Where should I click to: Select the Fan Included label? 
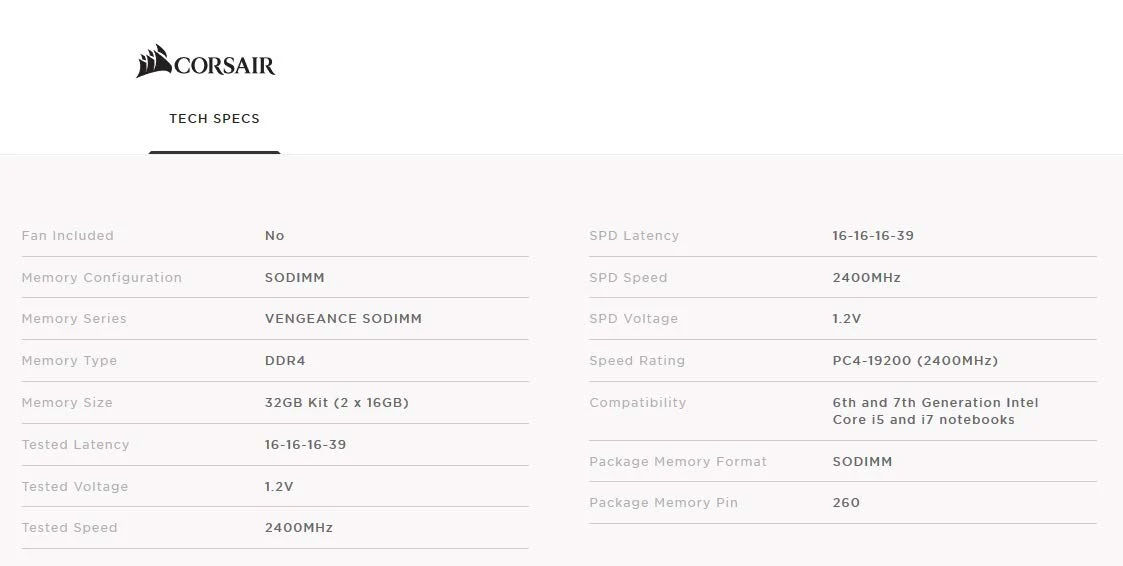(67, 236)
